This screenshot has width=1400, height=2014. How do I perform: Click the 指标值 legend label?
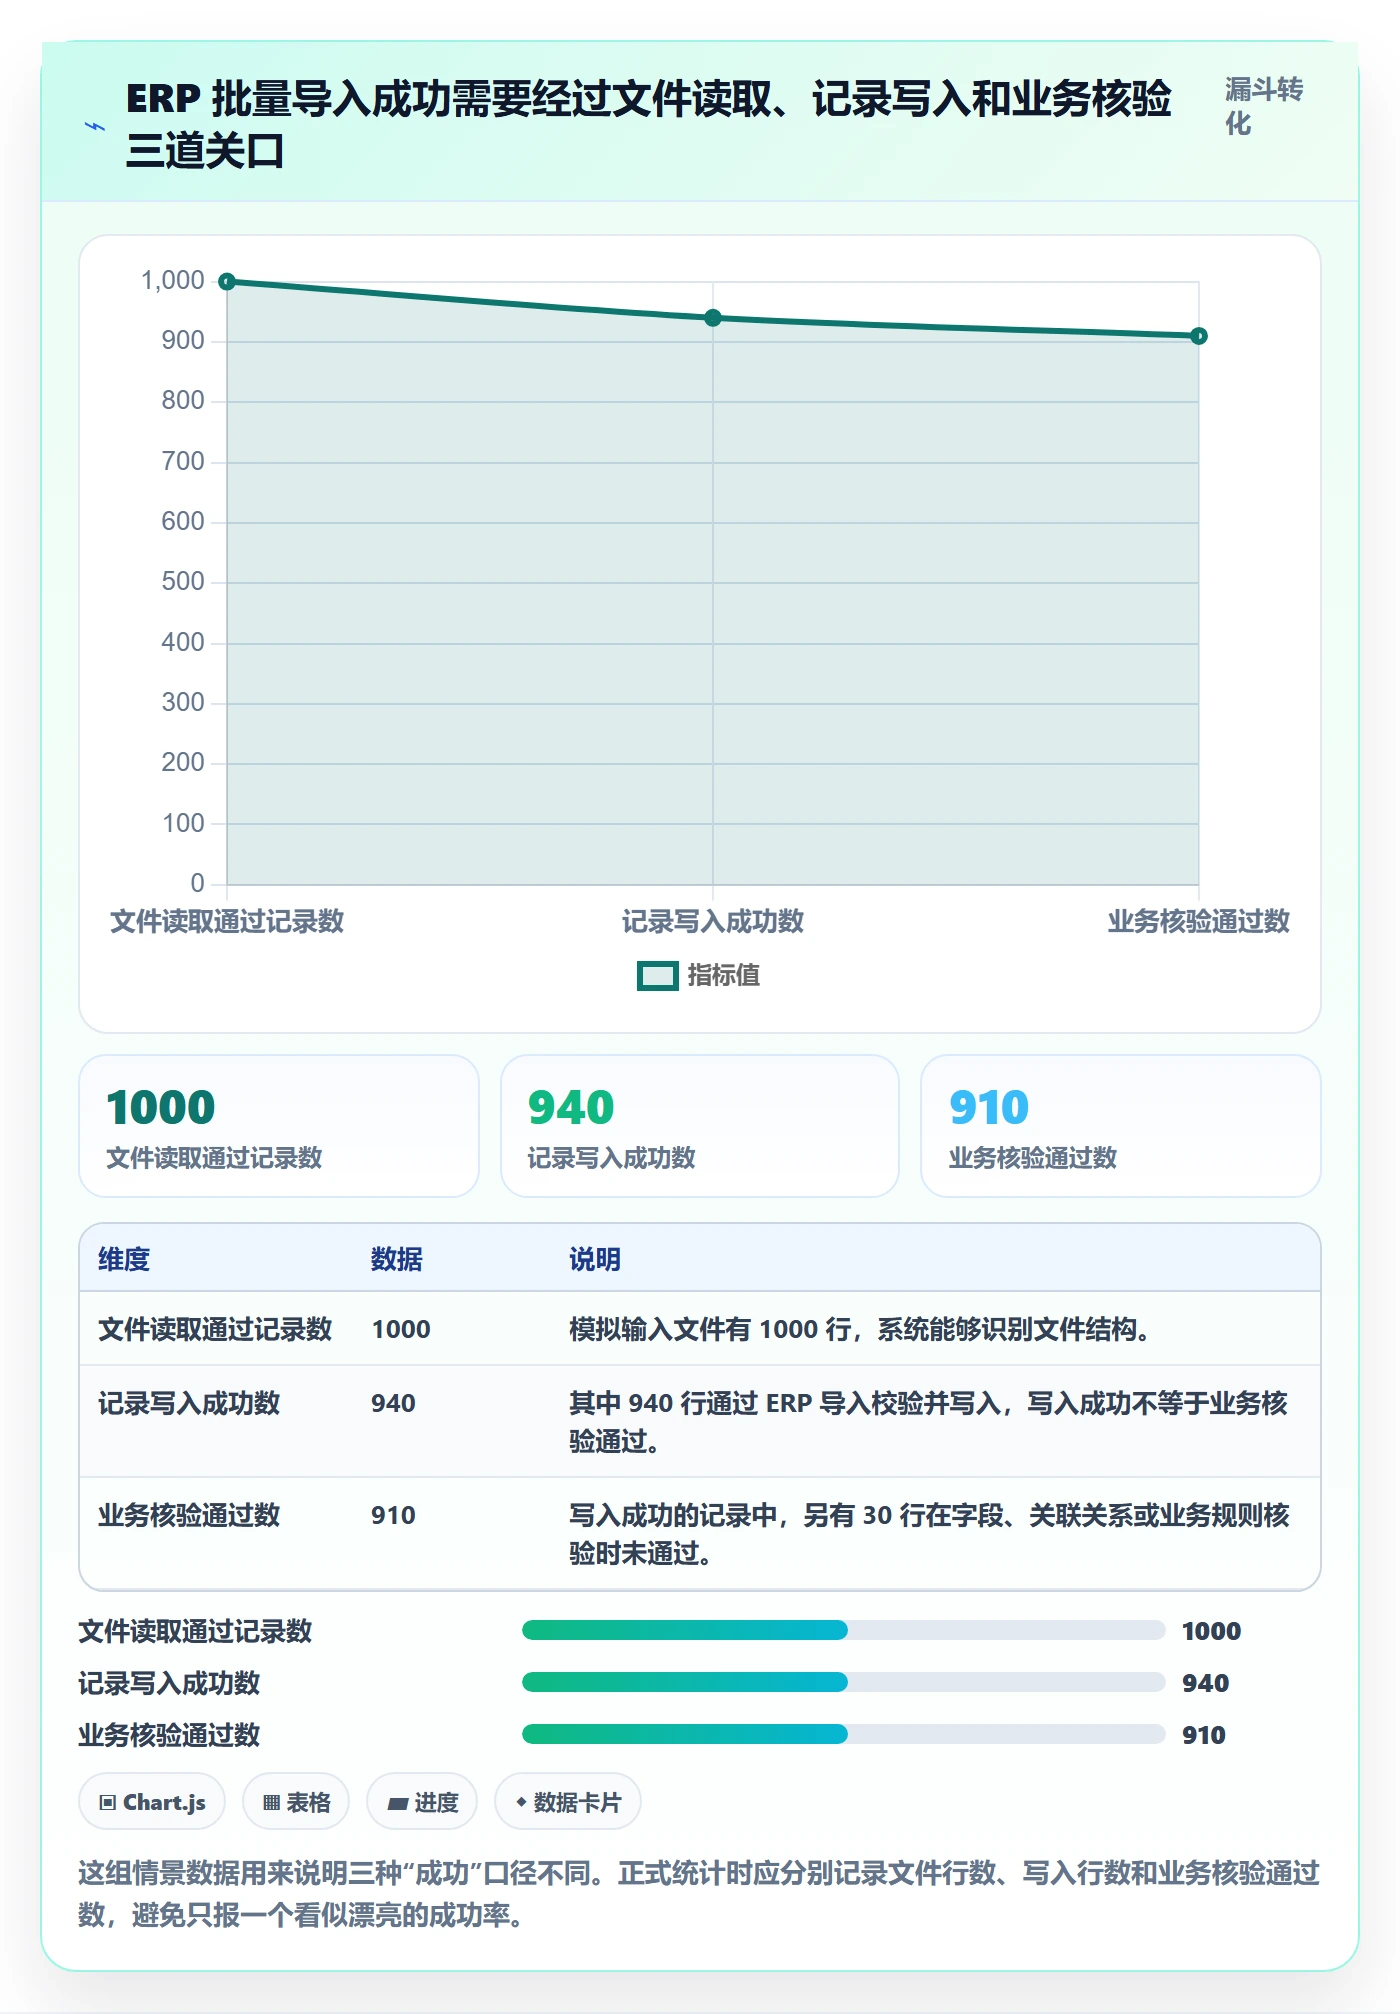point(723,975)
